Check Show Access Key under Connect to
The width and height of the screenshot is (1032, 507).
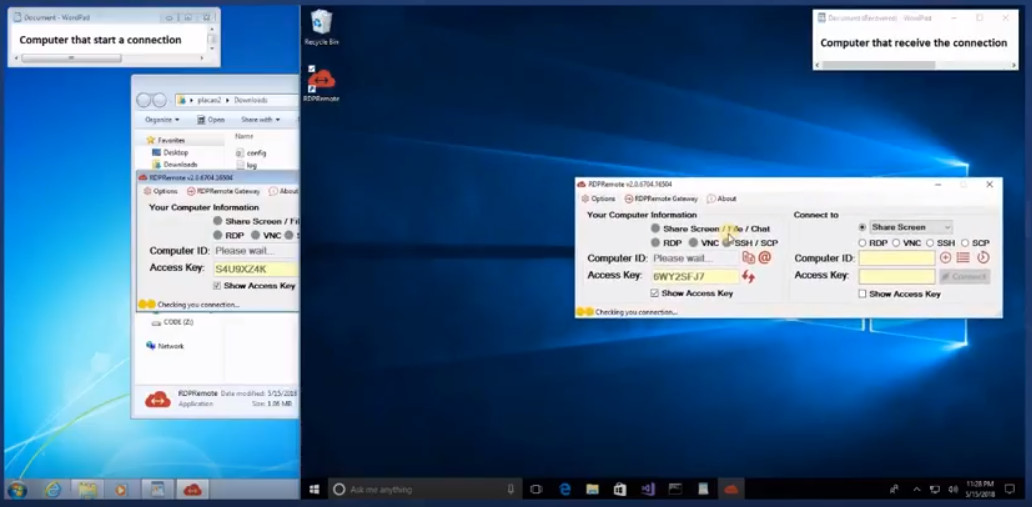click(x=862, y=294)
